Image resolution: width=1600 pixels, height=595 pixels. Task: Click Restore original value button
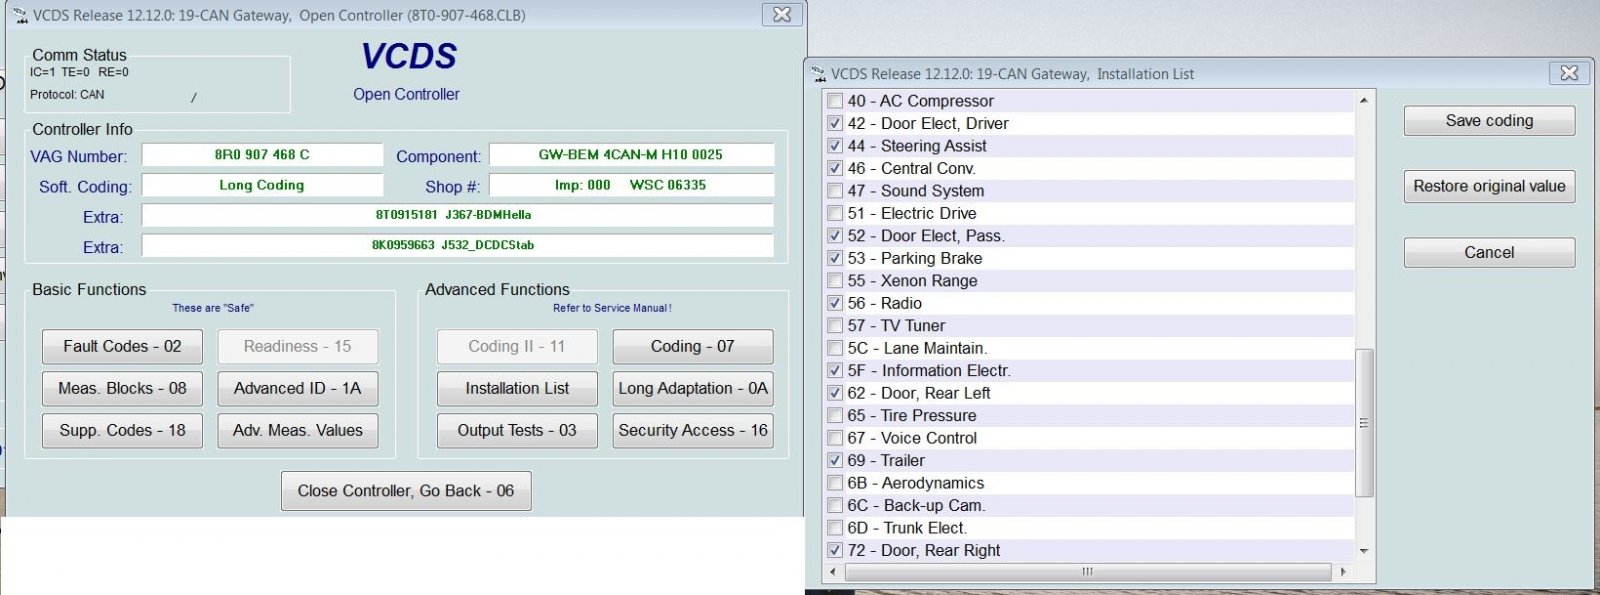[1489, 187]
